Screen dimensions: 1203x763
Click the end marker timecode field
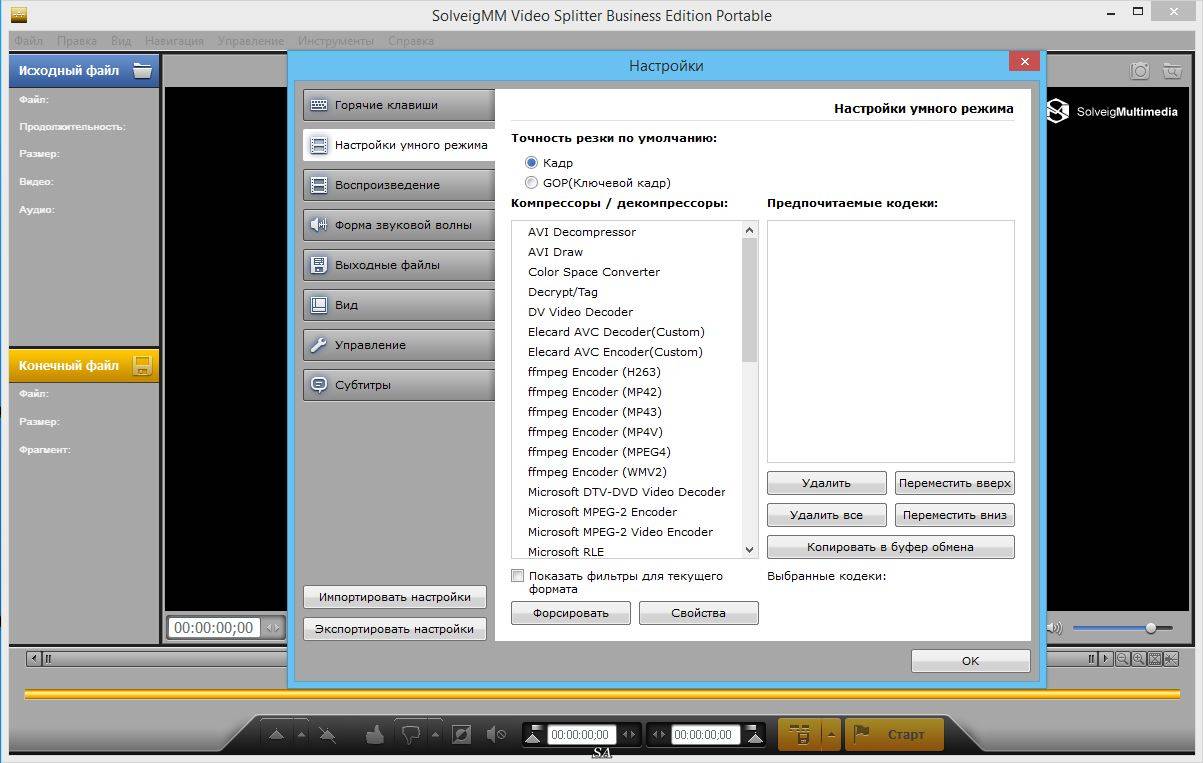pyautogui.click(x=705, y=735)
